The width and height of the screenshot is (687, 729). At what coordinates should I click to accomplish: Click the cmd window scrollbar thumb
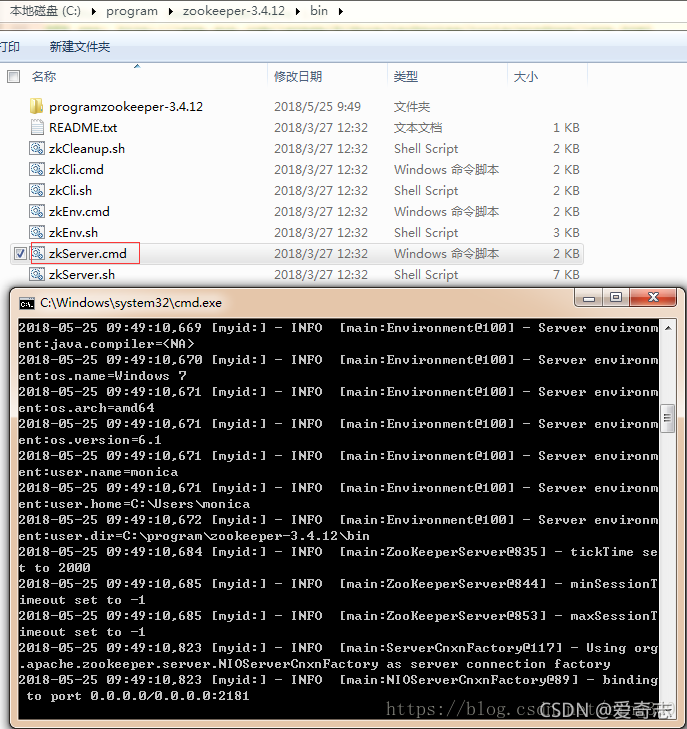pos(668,418)
